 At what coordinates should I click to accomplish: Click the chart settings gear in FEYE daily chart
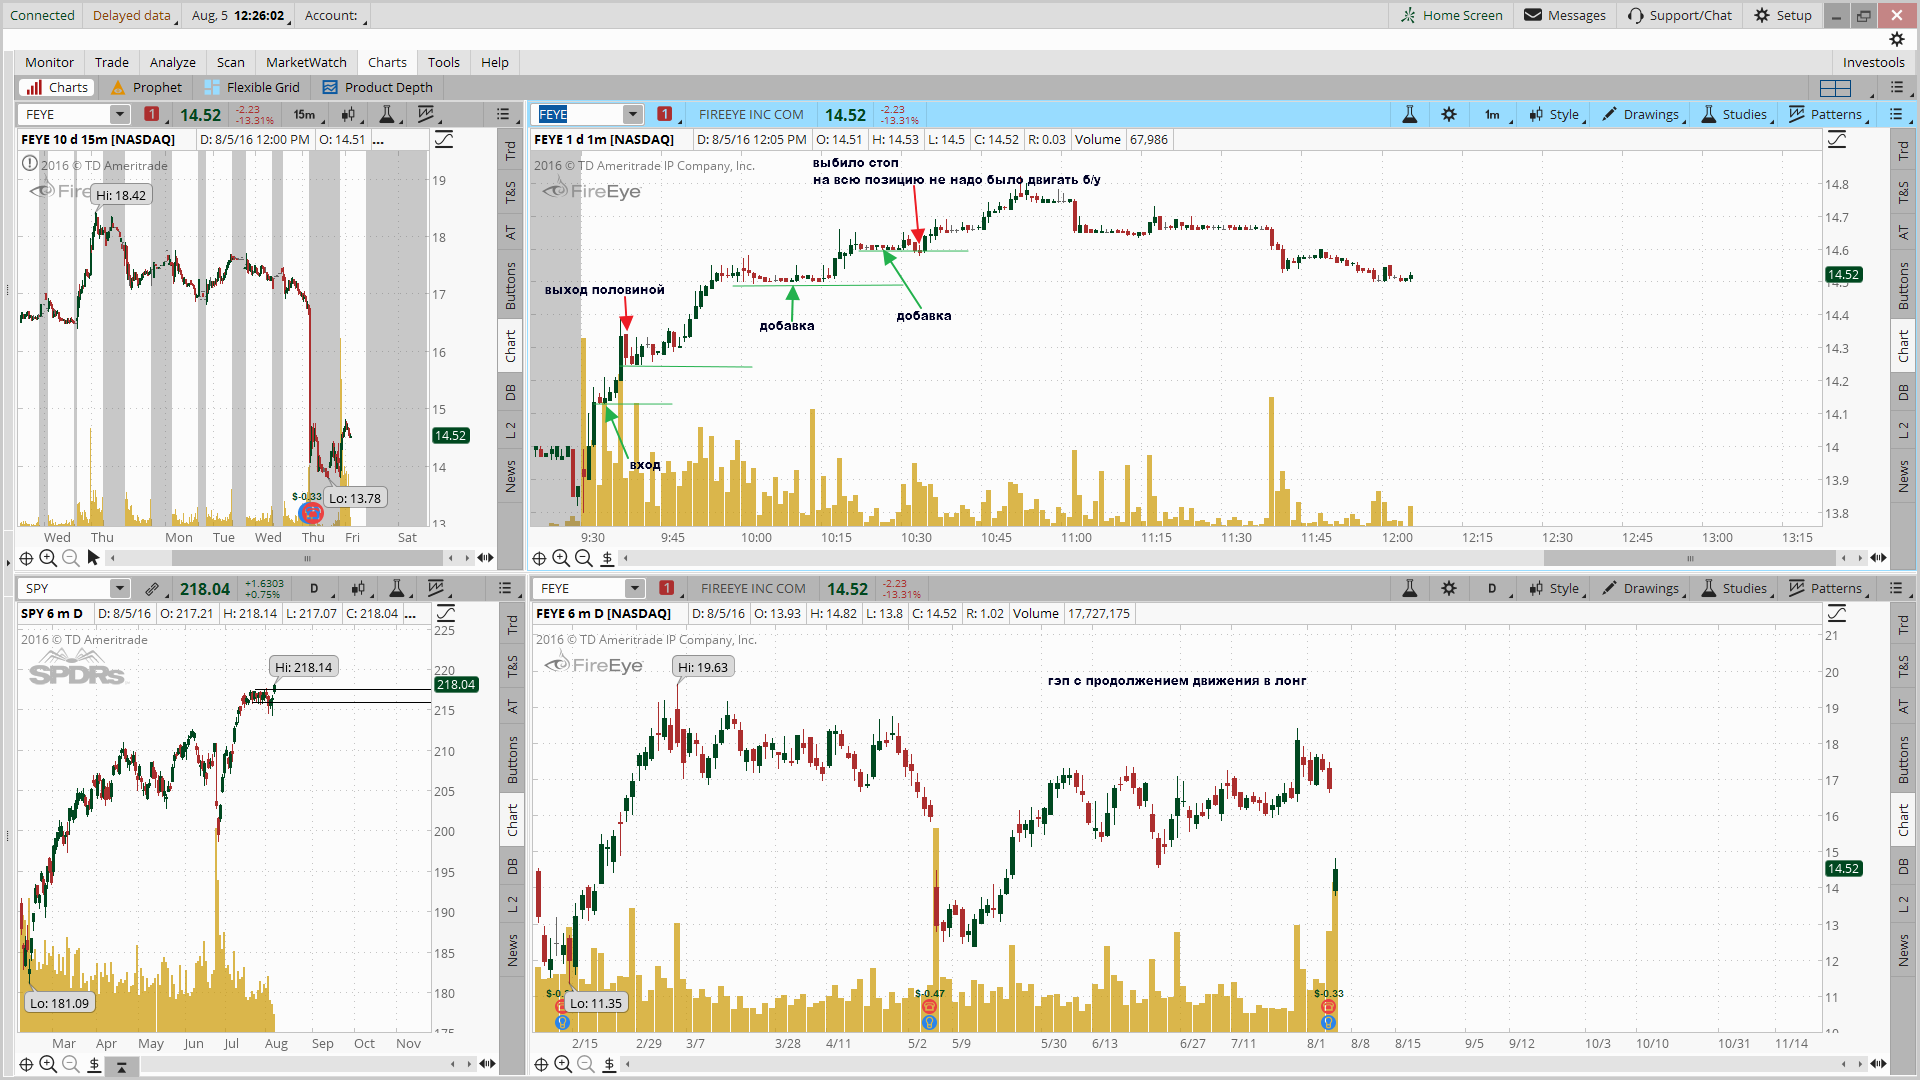click(x=1449, y=588)
